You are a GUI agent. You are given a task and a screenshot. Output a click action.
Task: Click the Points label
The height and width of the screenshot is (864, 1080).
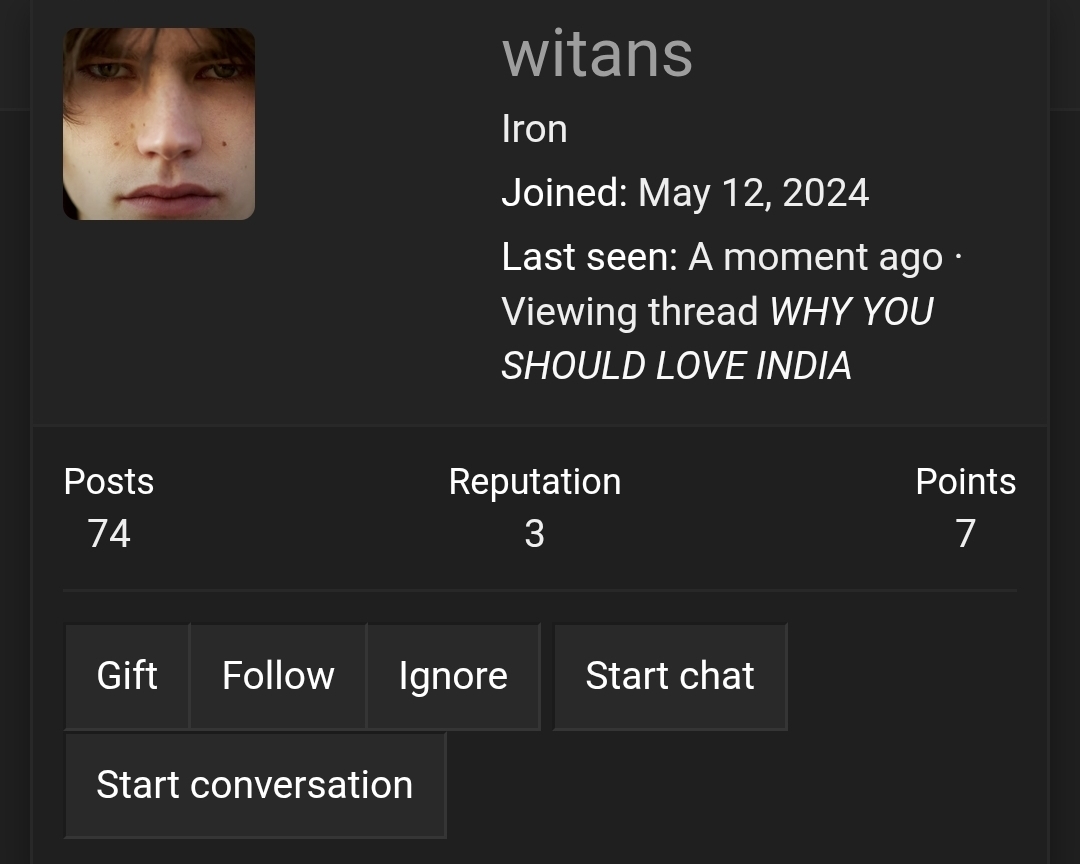click(965, 482)
